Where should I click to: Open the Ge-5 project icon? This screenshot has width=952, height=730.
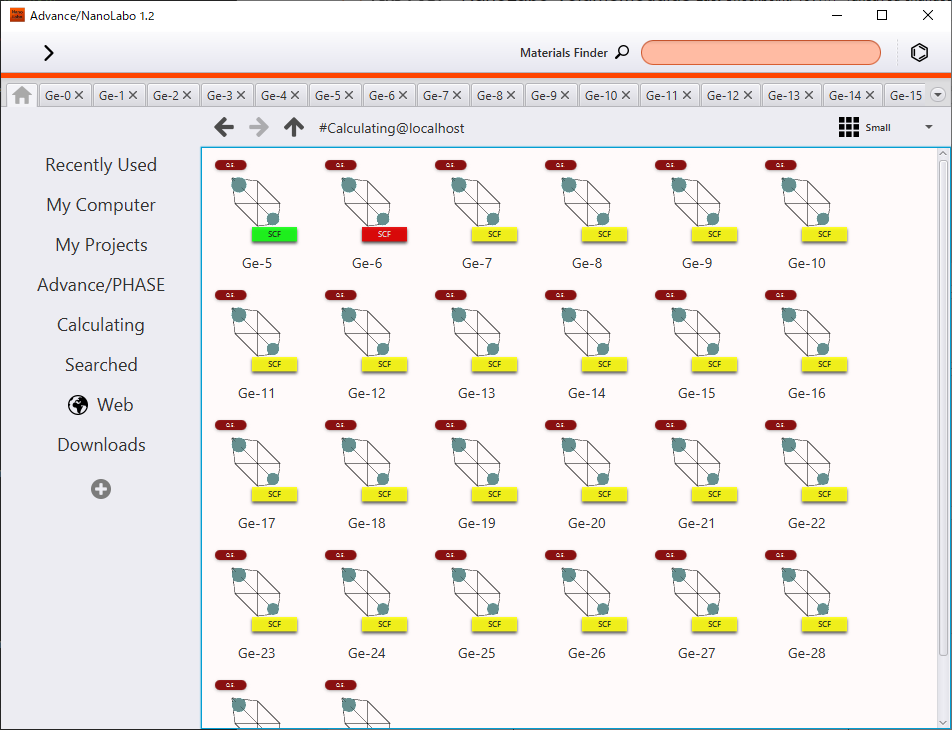[256, 202]
